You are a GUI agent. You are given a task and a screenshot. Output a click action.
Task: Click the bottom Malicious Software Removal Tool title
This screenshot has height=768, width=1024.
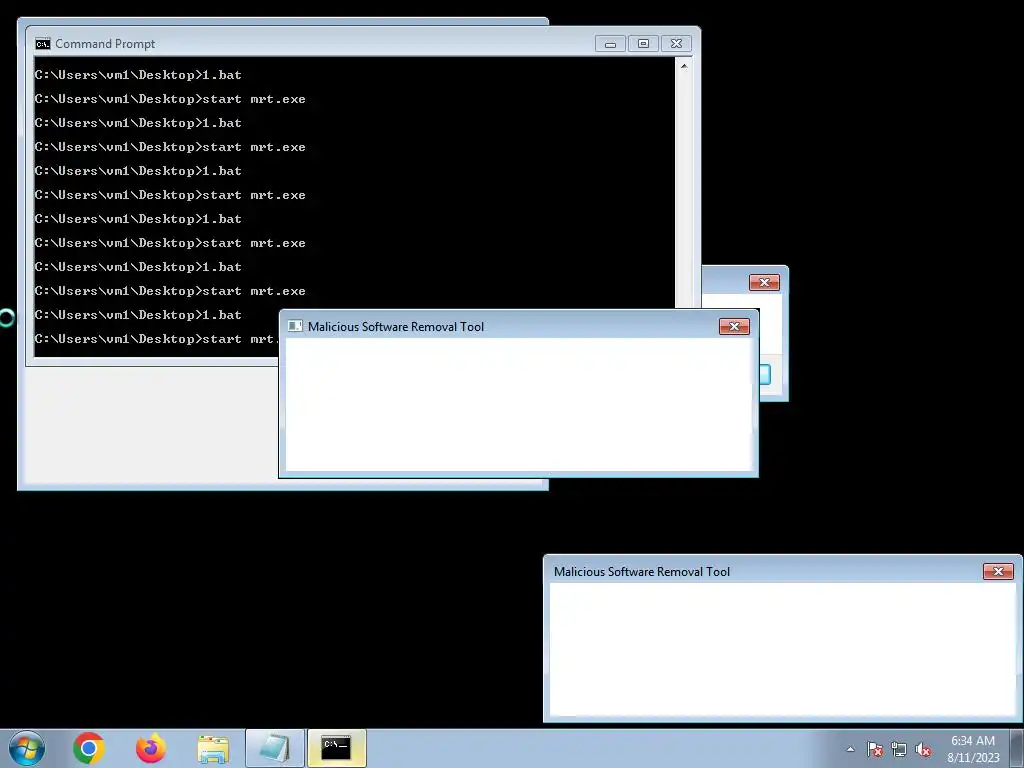click(641, 571)
